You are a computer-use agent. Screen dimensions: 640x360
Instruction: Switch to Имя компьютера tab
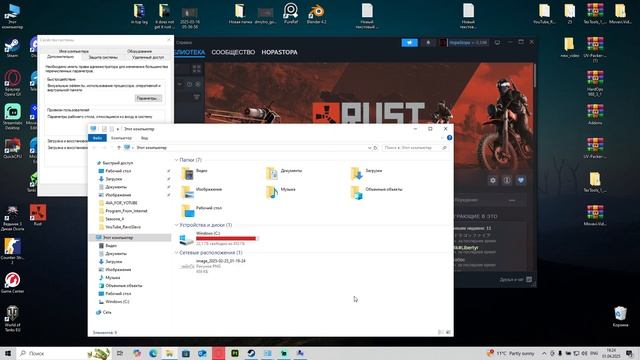pos(73,51)
